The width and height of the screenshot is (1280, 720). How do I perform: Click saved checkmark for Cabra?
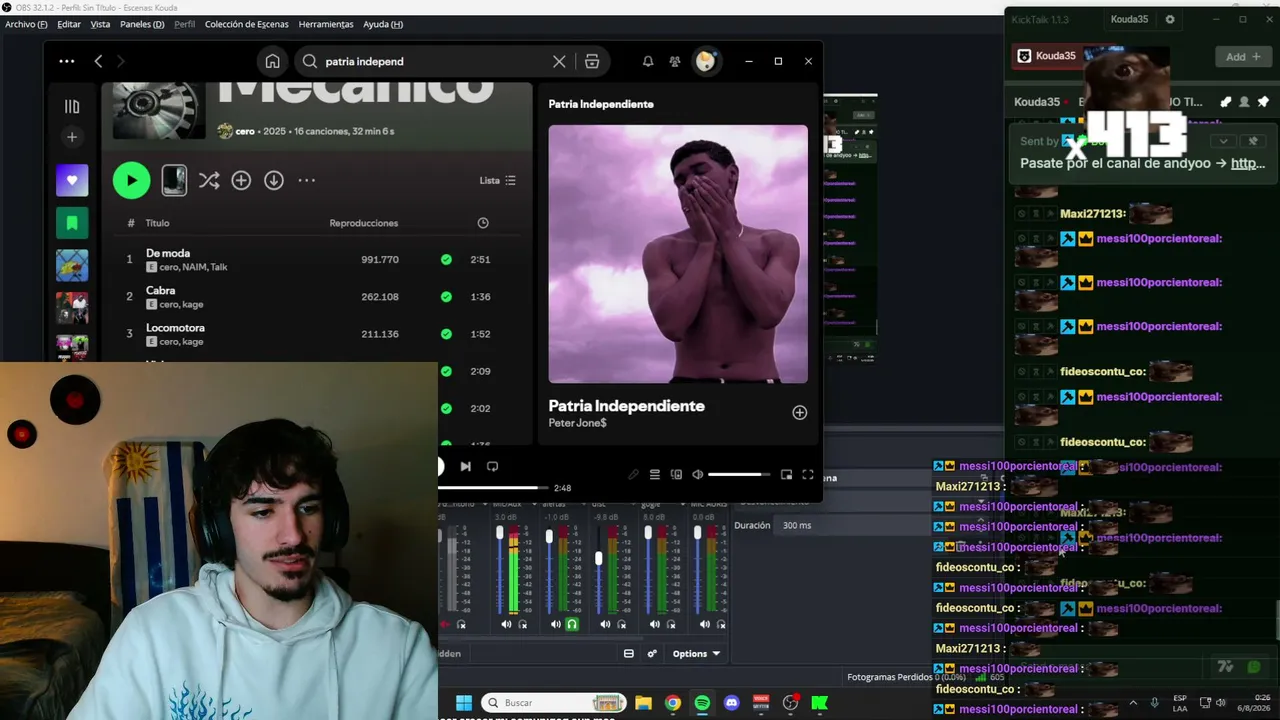pyautogui.click(x=446, y=297)
